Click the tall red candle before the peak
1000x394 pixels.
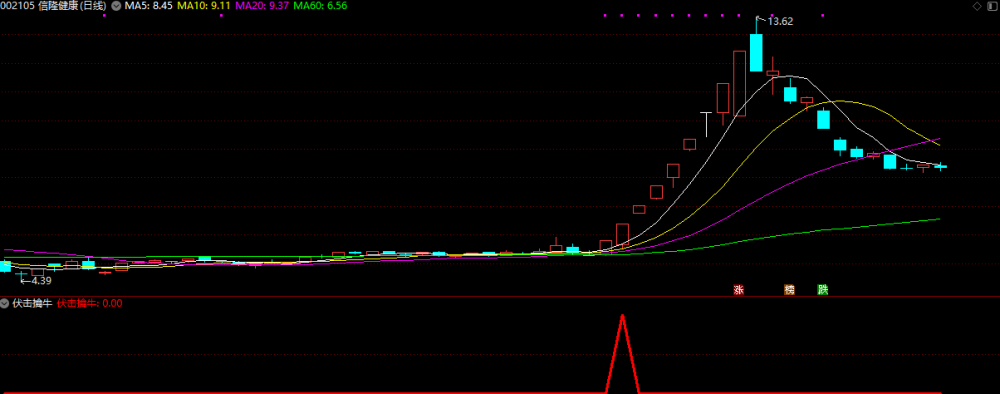click(740, 84)
